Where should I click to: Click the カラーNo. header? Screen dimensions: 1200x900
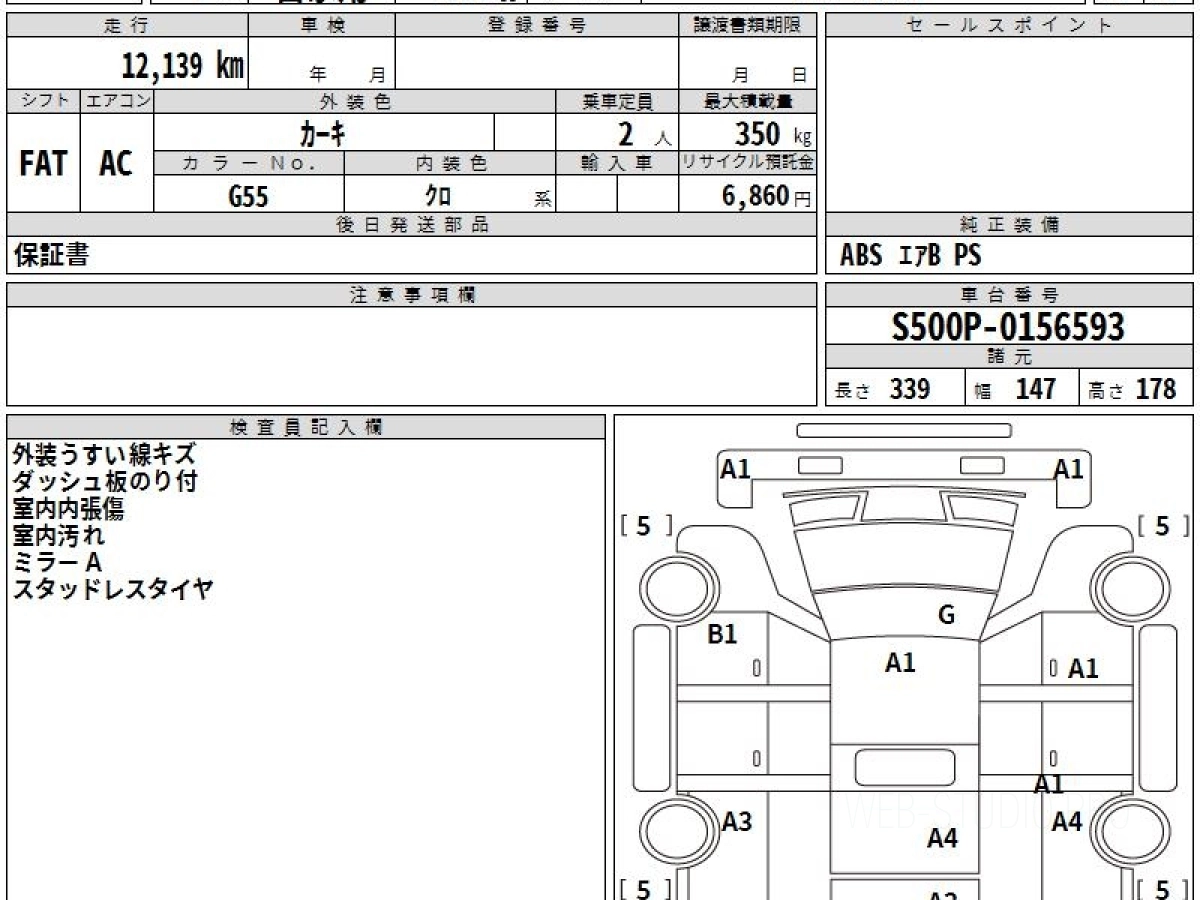point(249,163)
